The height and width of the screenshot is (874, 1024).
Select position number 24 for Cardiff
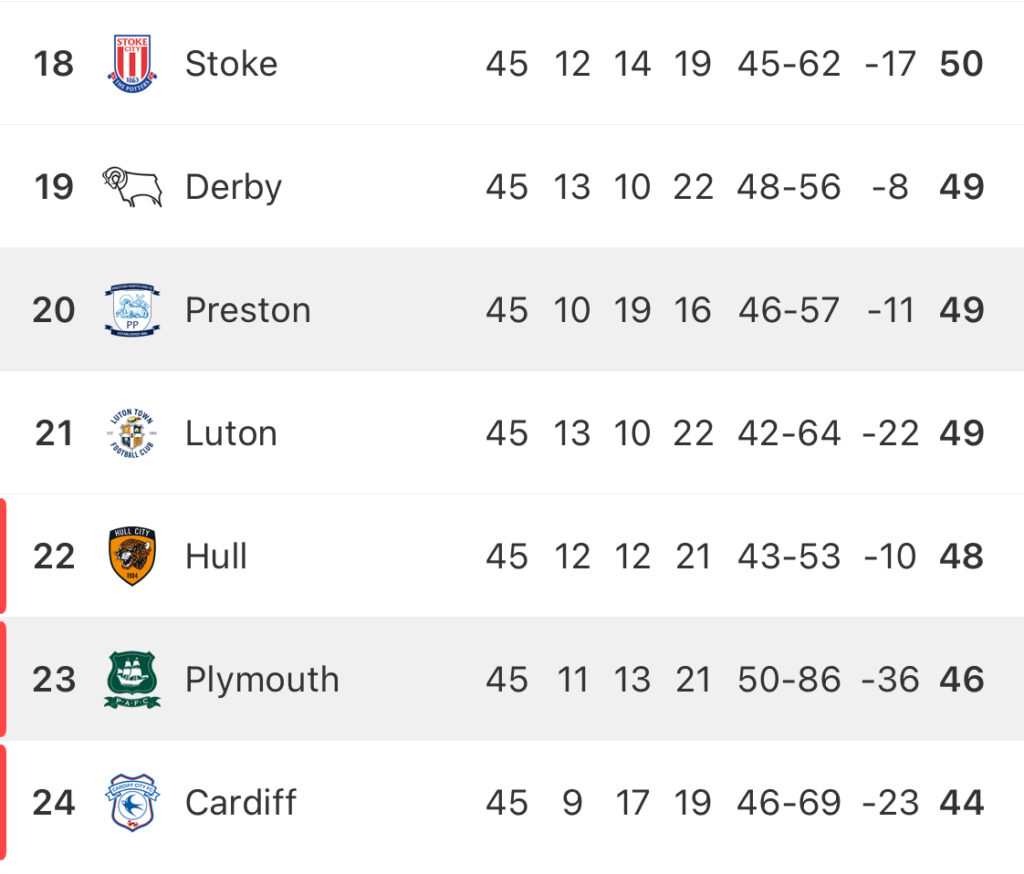(54, 803)
